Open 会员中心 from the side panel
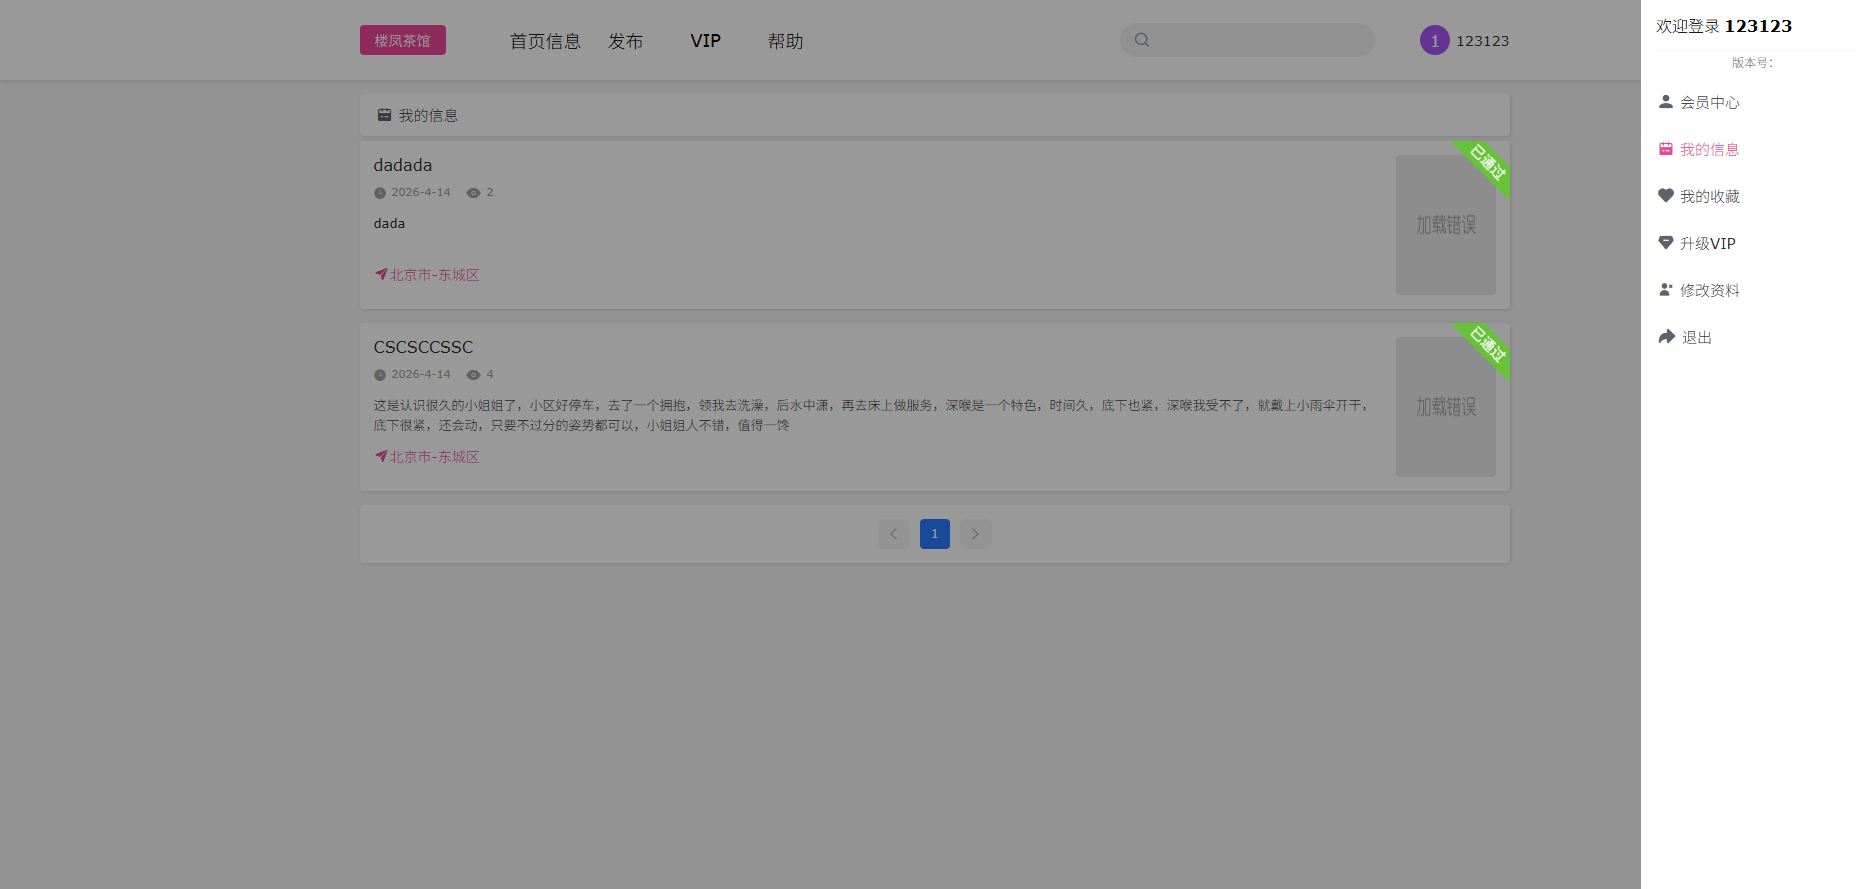The height and width of the screenshot is (889, 1861). (1709, 102)
